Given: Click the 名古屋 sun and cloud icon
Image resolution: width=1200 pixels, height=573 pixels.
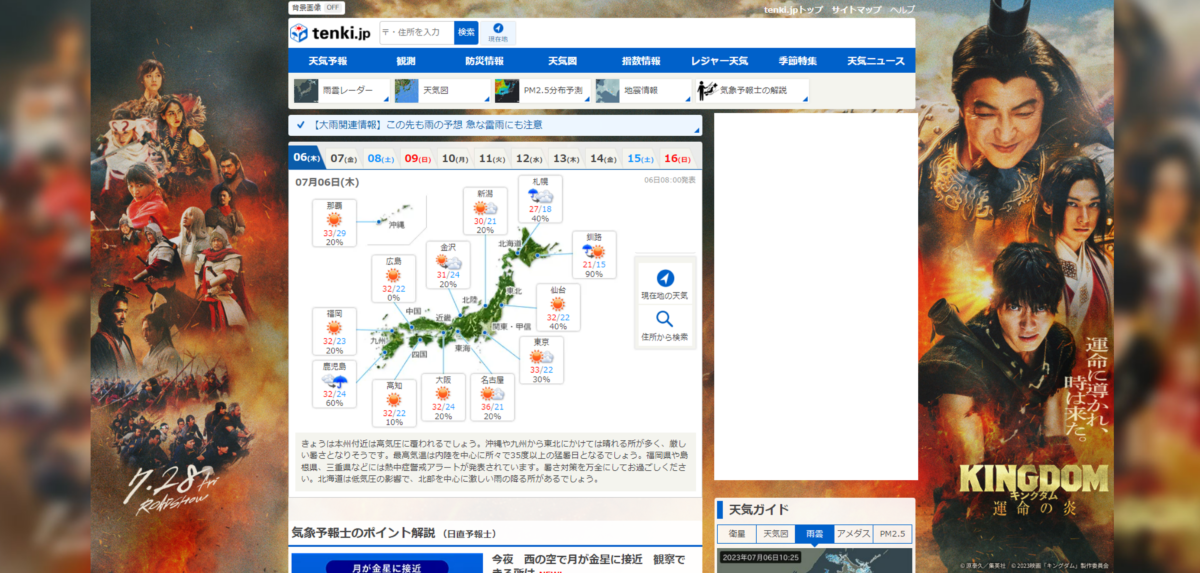Looking at the screenshot, I should point(491,393).
